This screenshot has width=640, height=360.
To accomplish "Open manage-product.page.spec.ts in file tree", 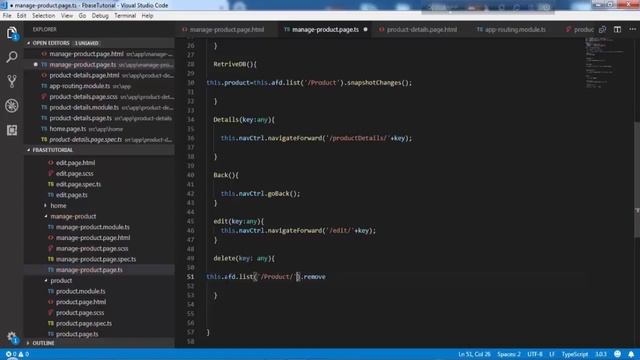I will point(100,259).
